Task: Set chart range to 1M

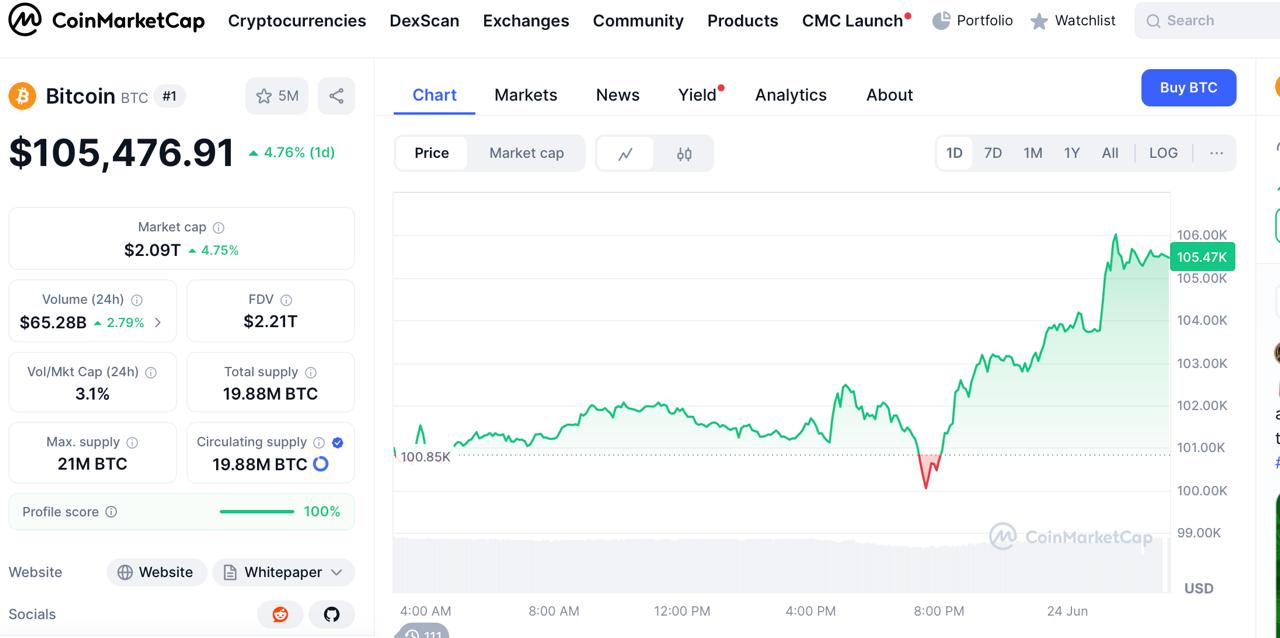Action: coord(1033,153)
